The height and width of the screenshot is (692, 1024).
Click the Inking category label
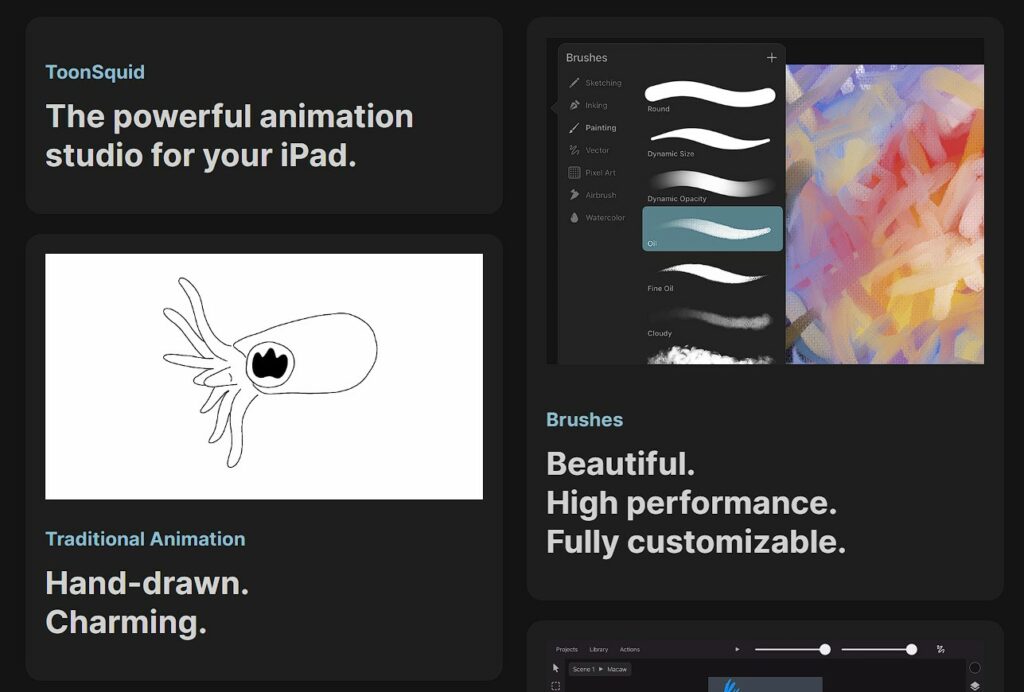596,105
